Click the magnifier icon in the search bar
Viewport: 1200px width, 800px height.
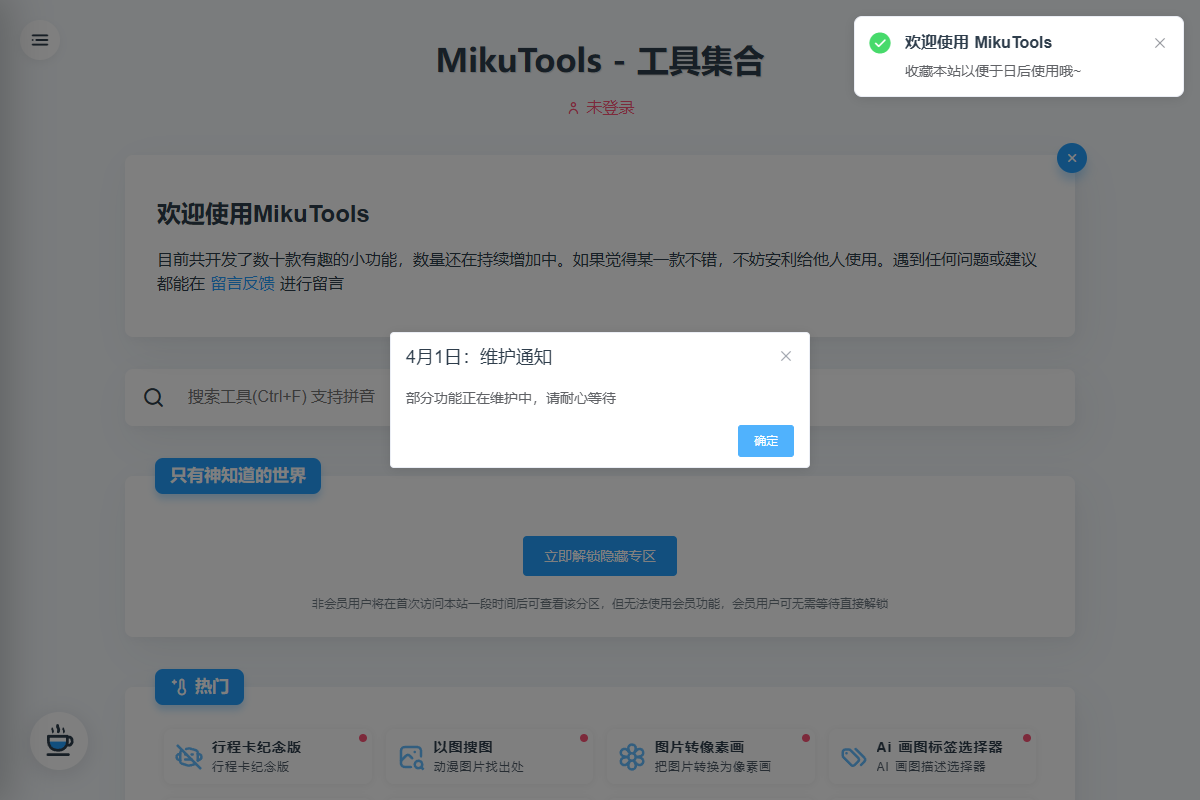click(x=153, y=397)
